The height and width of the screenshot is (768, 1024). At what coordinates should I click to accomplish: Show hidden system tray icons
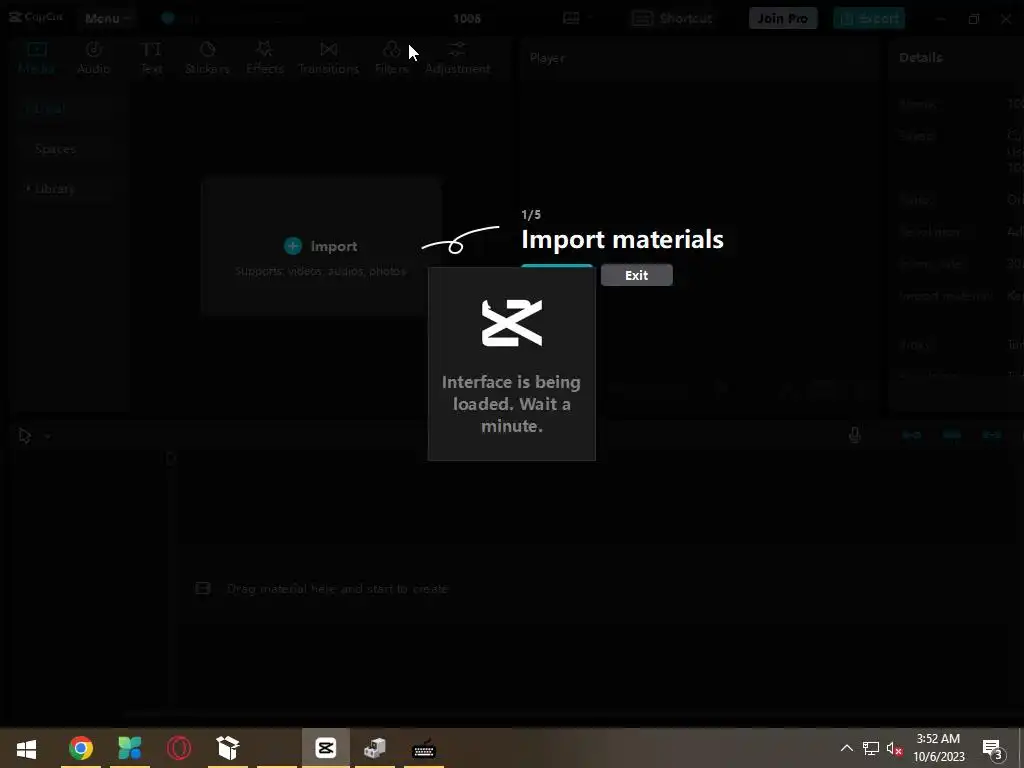(x=846, y=748)
